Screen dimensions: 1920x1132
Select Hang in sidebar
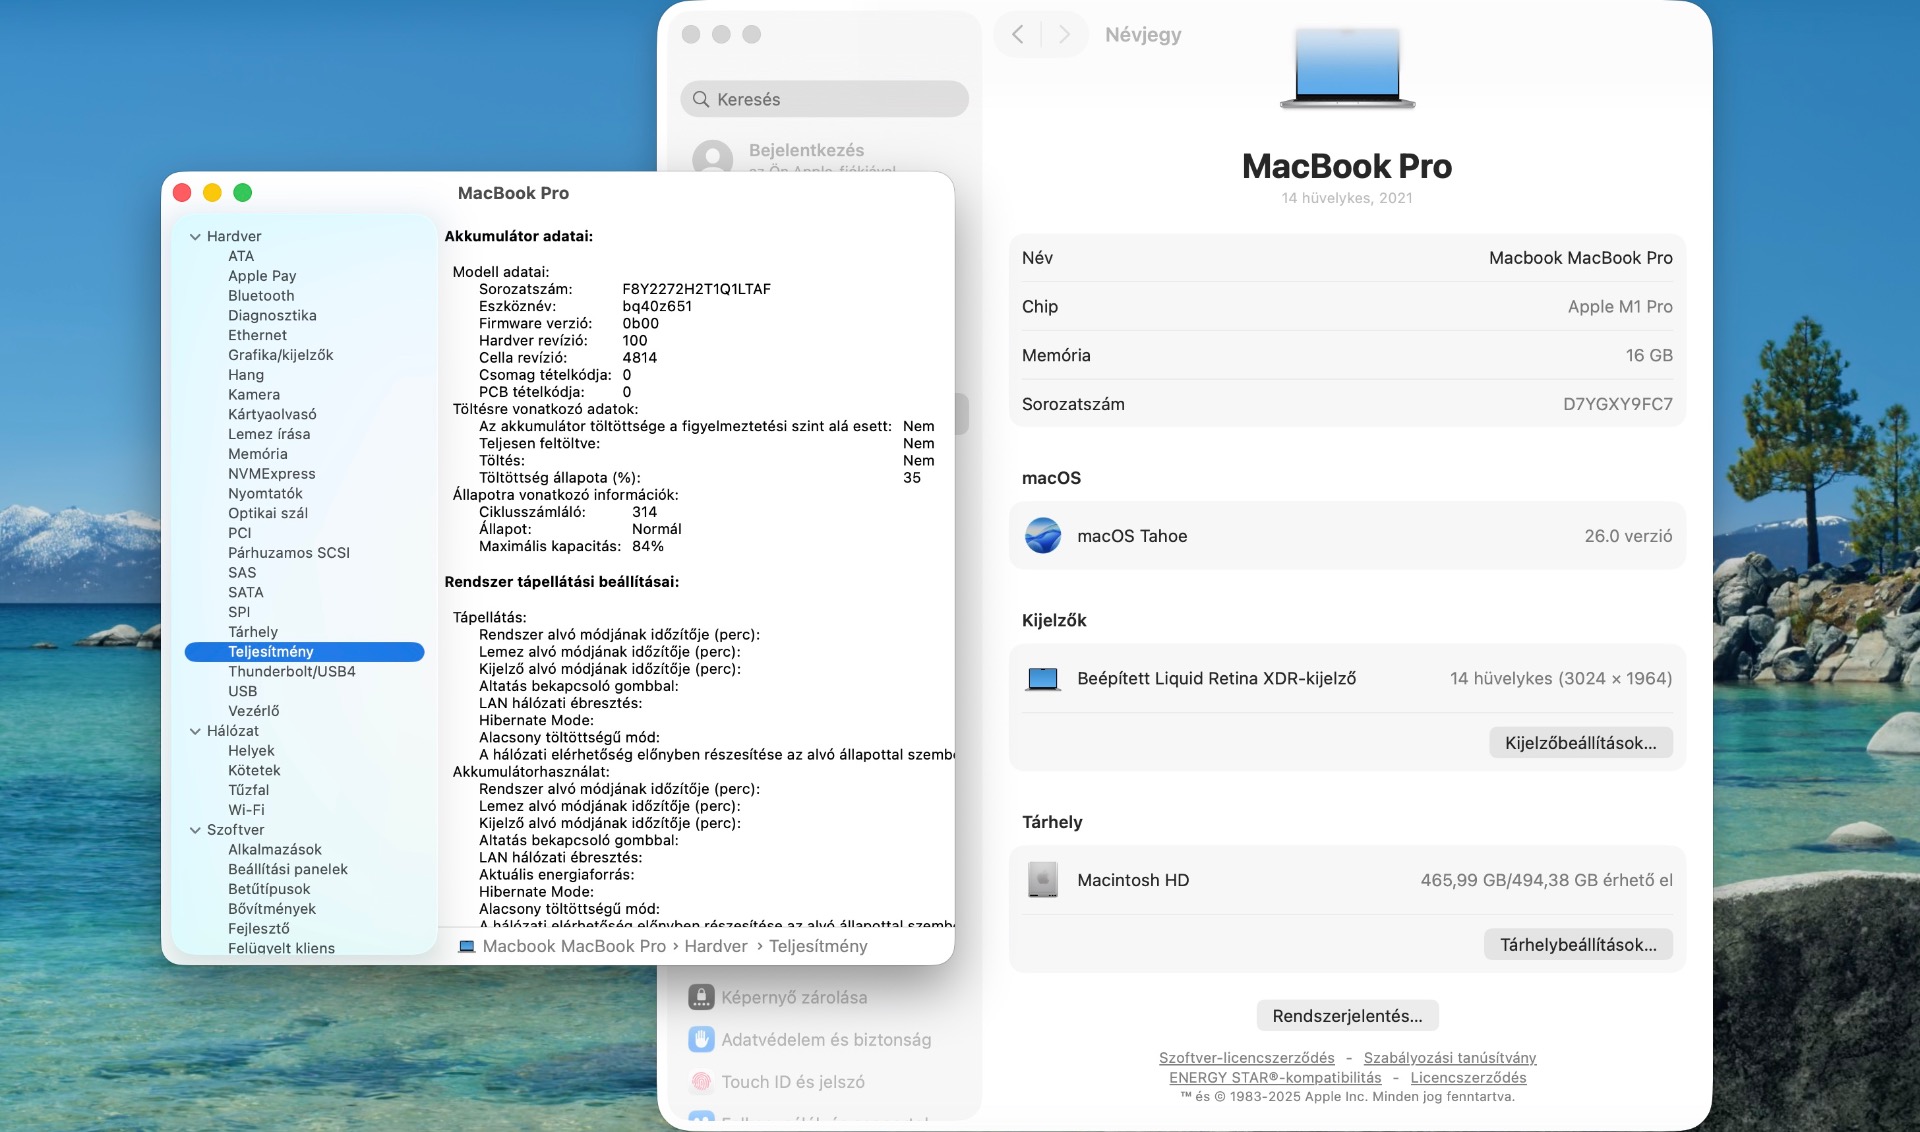click(246, 375)
